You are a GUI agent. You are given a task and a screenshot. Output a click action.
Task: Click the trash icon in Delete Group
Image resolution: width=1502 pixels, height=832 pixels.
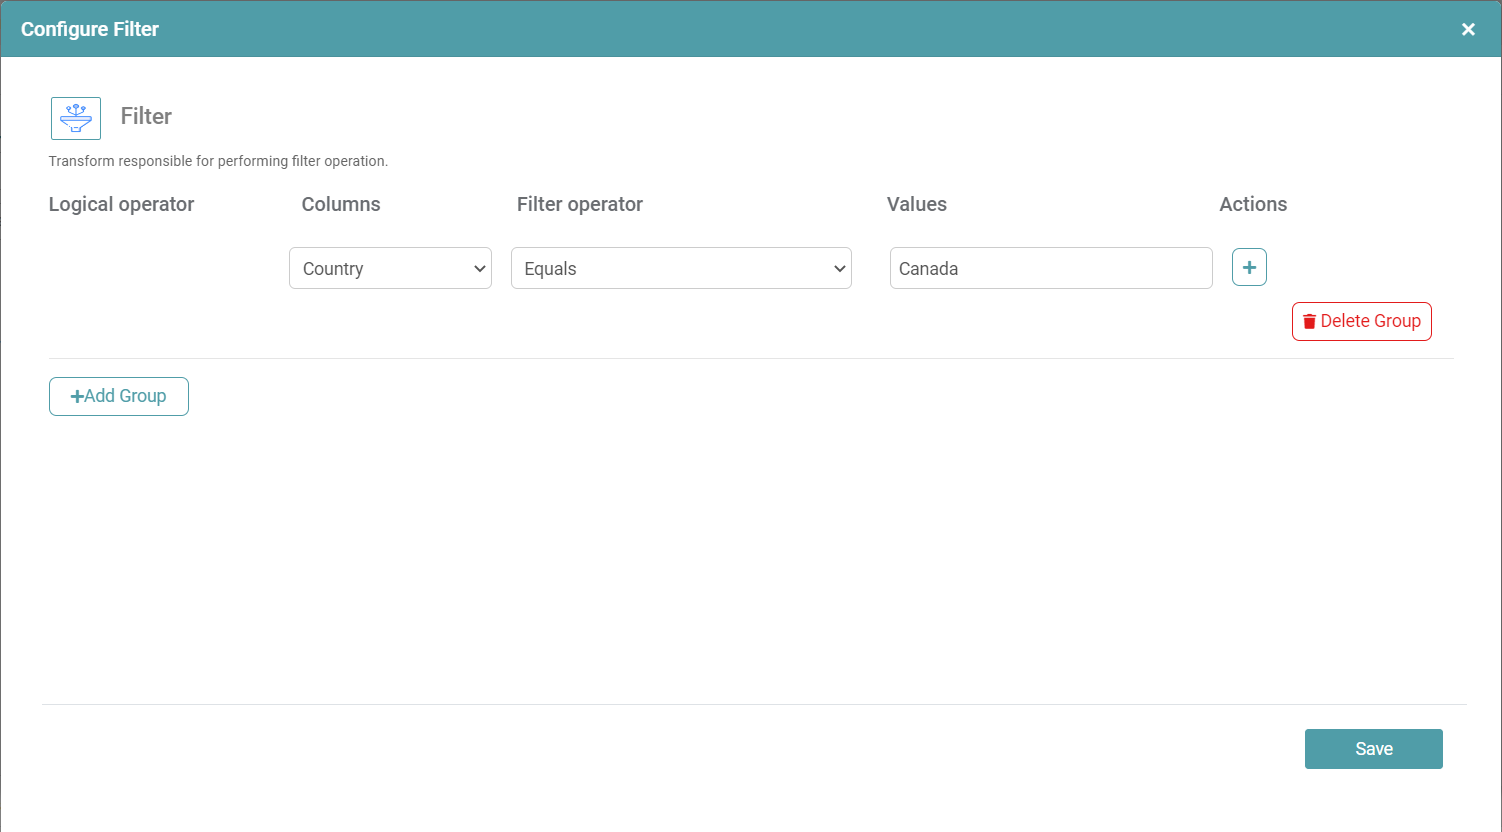[x=1309, y=322]
